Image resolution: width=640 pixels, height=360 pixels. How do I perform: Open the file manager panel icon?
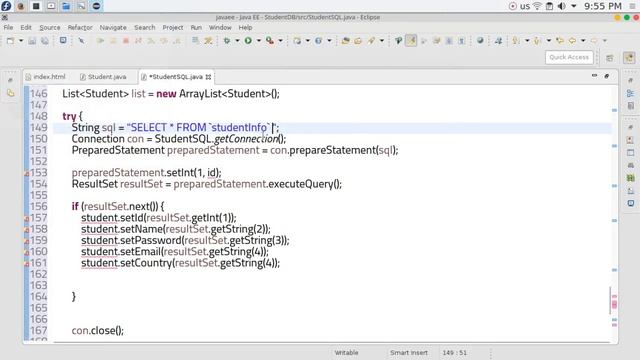66,6
